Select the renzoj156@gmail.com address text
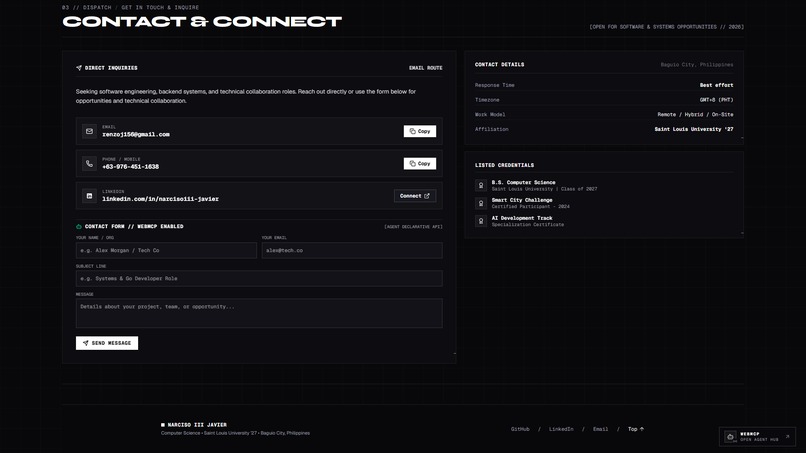The image size is (806, 453). coord(136,134)
